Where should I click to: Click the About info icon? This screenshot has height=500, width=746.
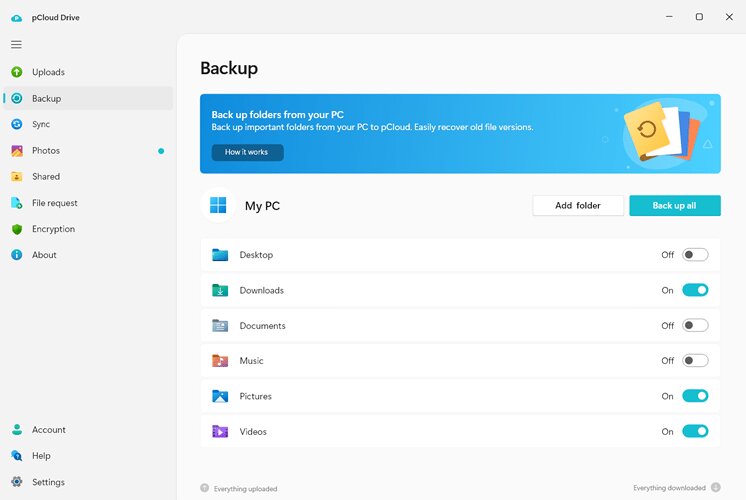tap(17, 255)
